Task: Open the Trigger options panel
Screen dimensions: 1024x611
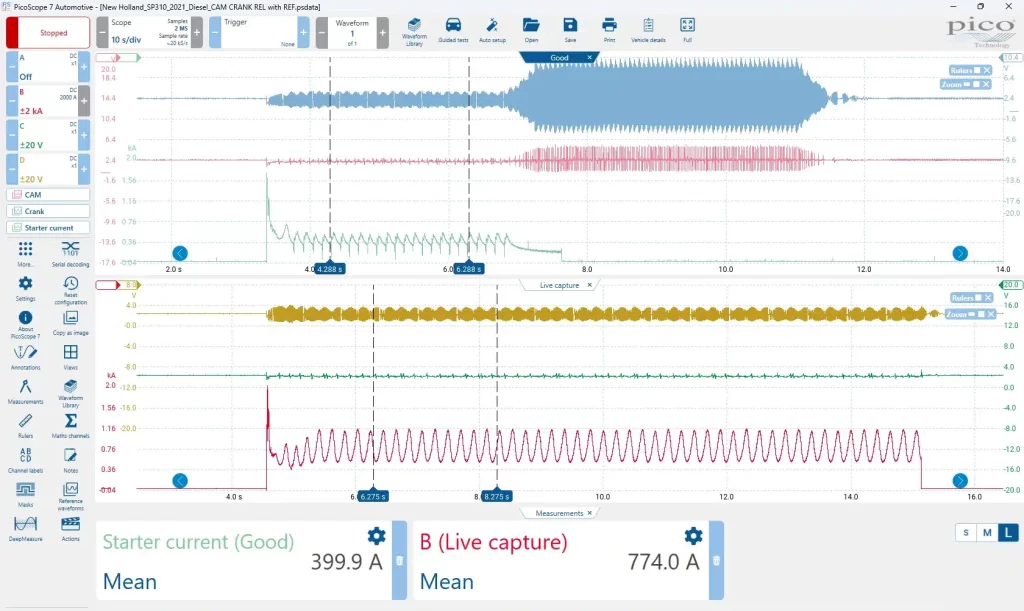Action: click(x=253, y=32)
